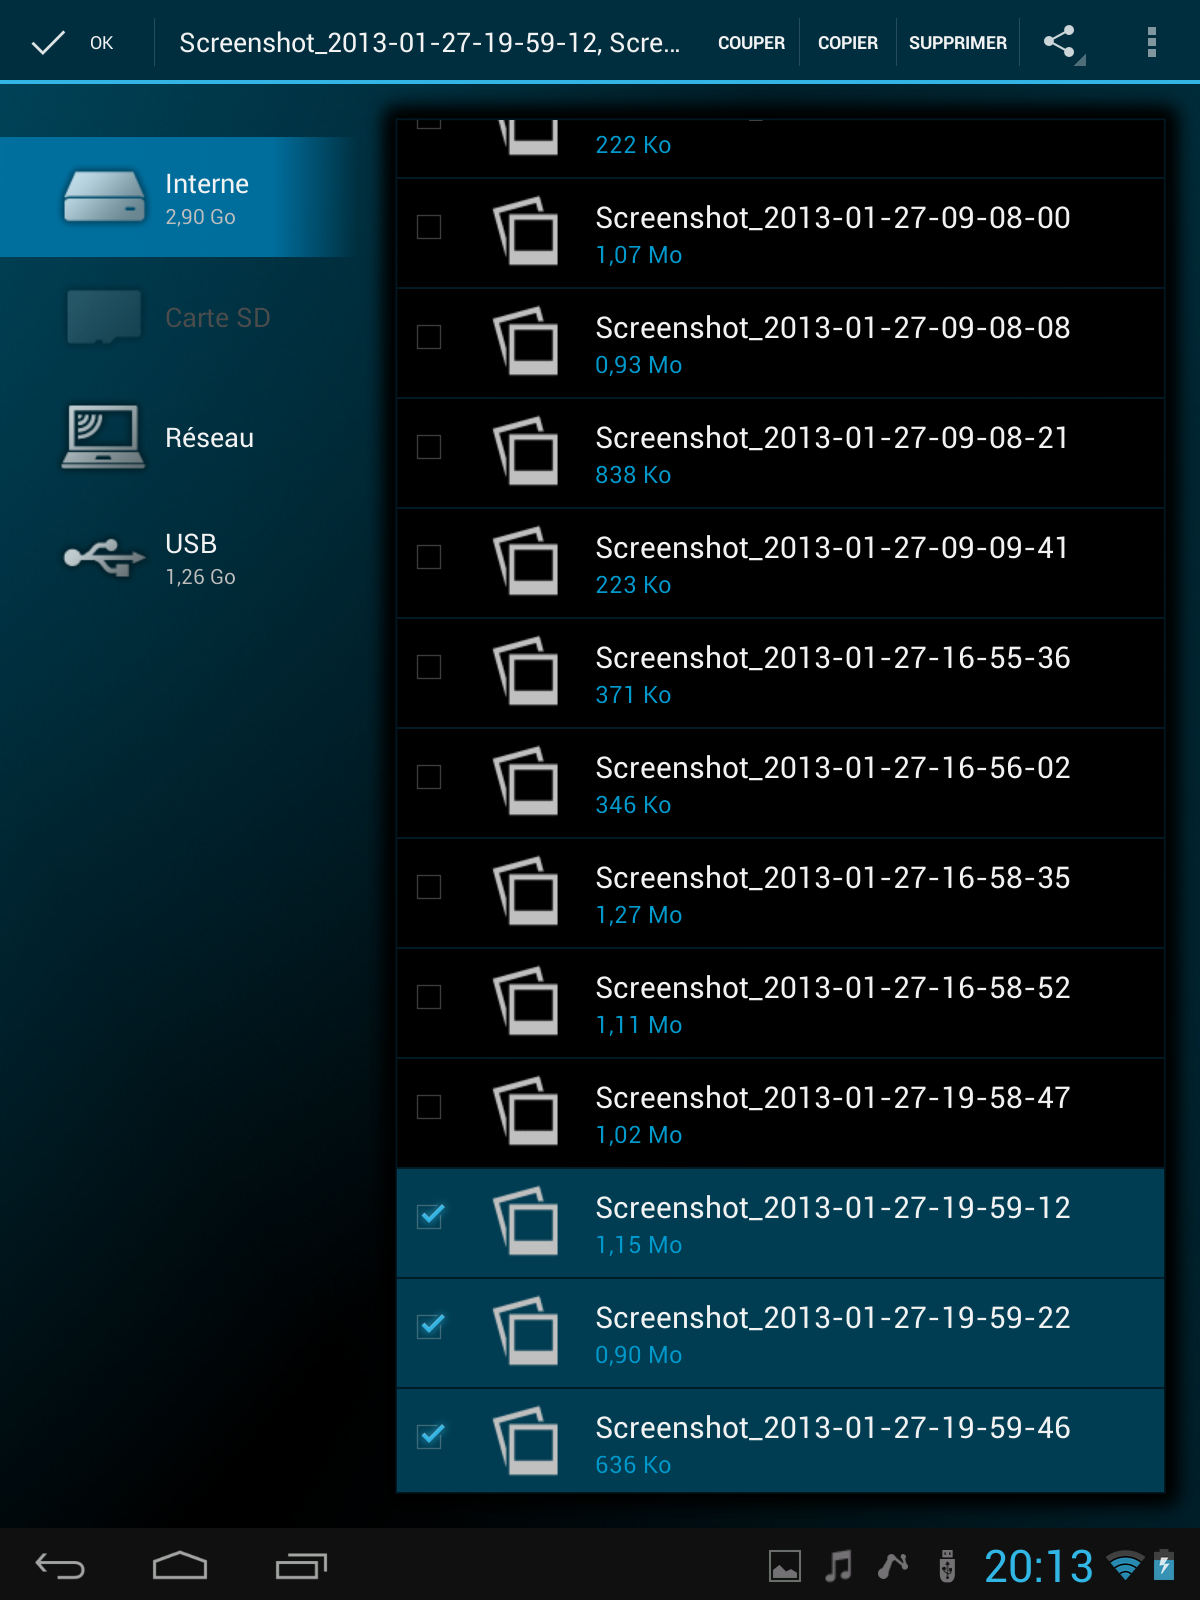Tap the share icon in top bar
Screen dimensions: 1200x1600
(1060, 42)
